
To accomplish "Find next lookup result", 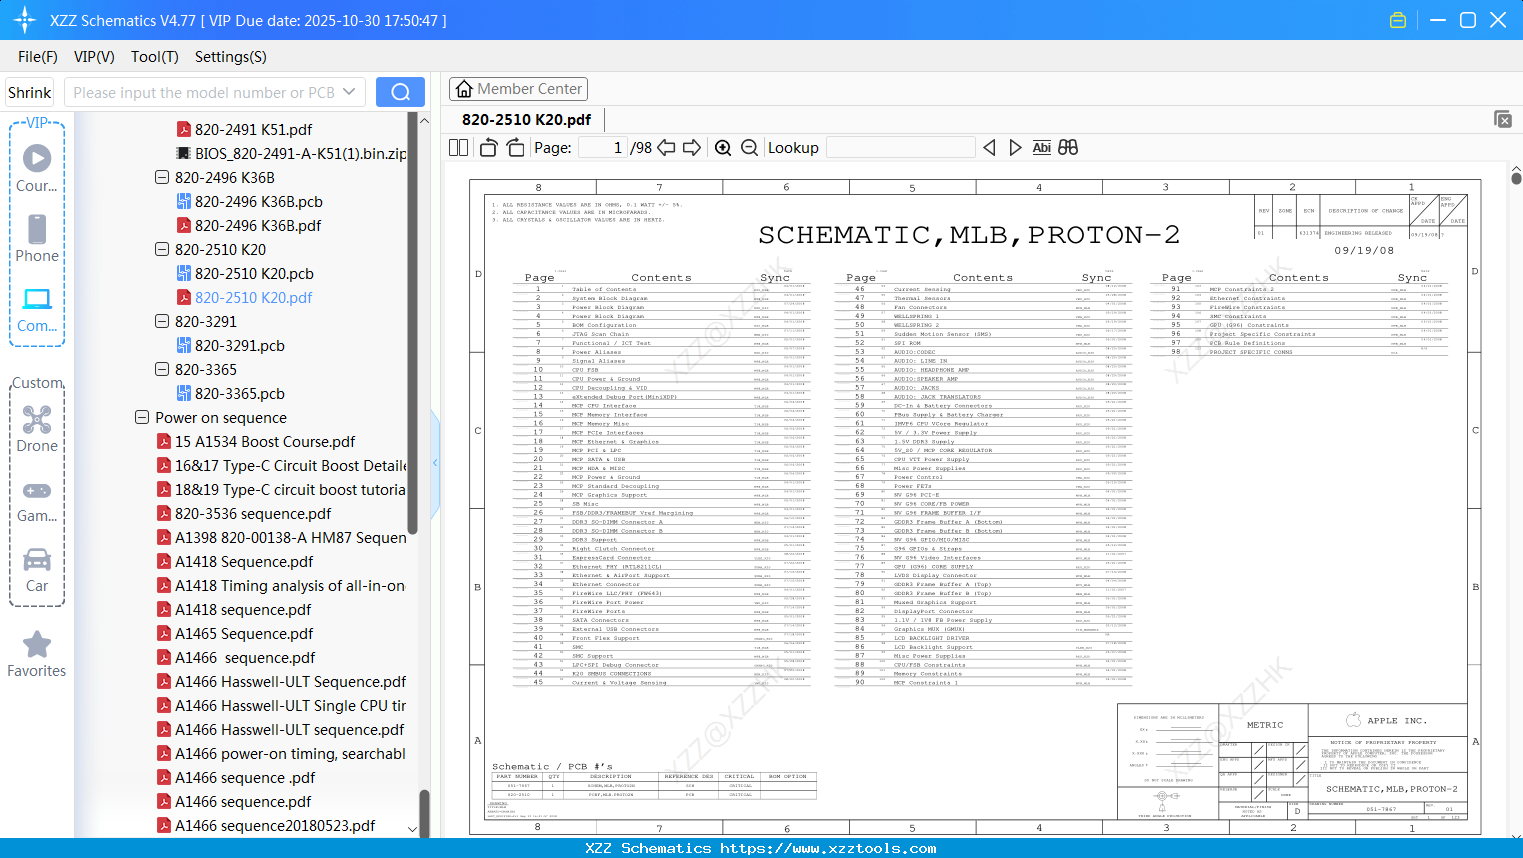I will point(1015,148).
